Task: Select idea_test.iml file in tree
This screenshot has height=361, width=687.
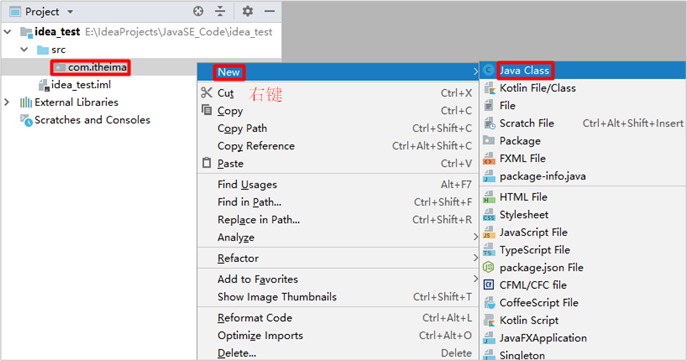Action: (x=81, y=85)
